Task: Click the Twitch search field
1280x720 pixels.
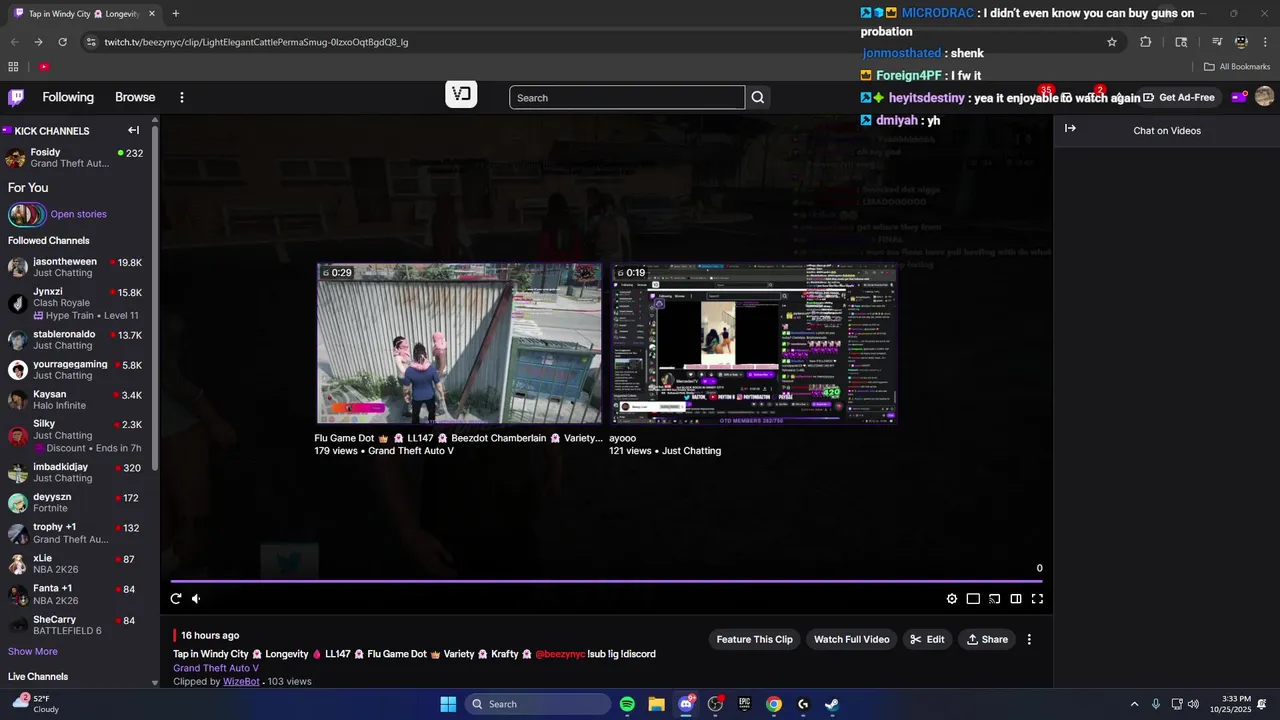Action: [627, 97]
